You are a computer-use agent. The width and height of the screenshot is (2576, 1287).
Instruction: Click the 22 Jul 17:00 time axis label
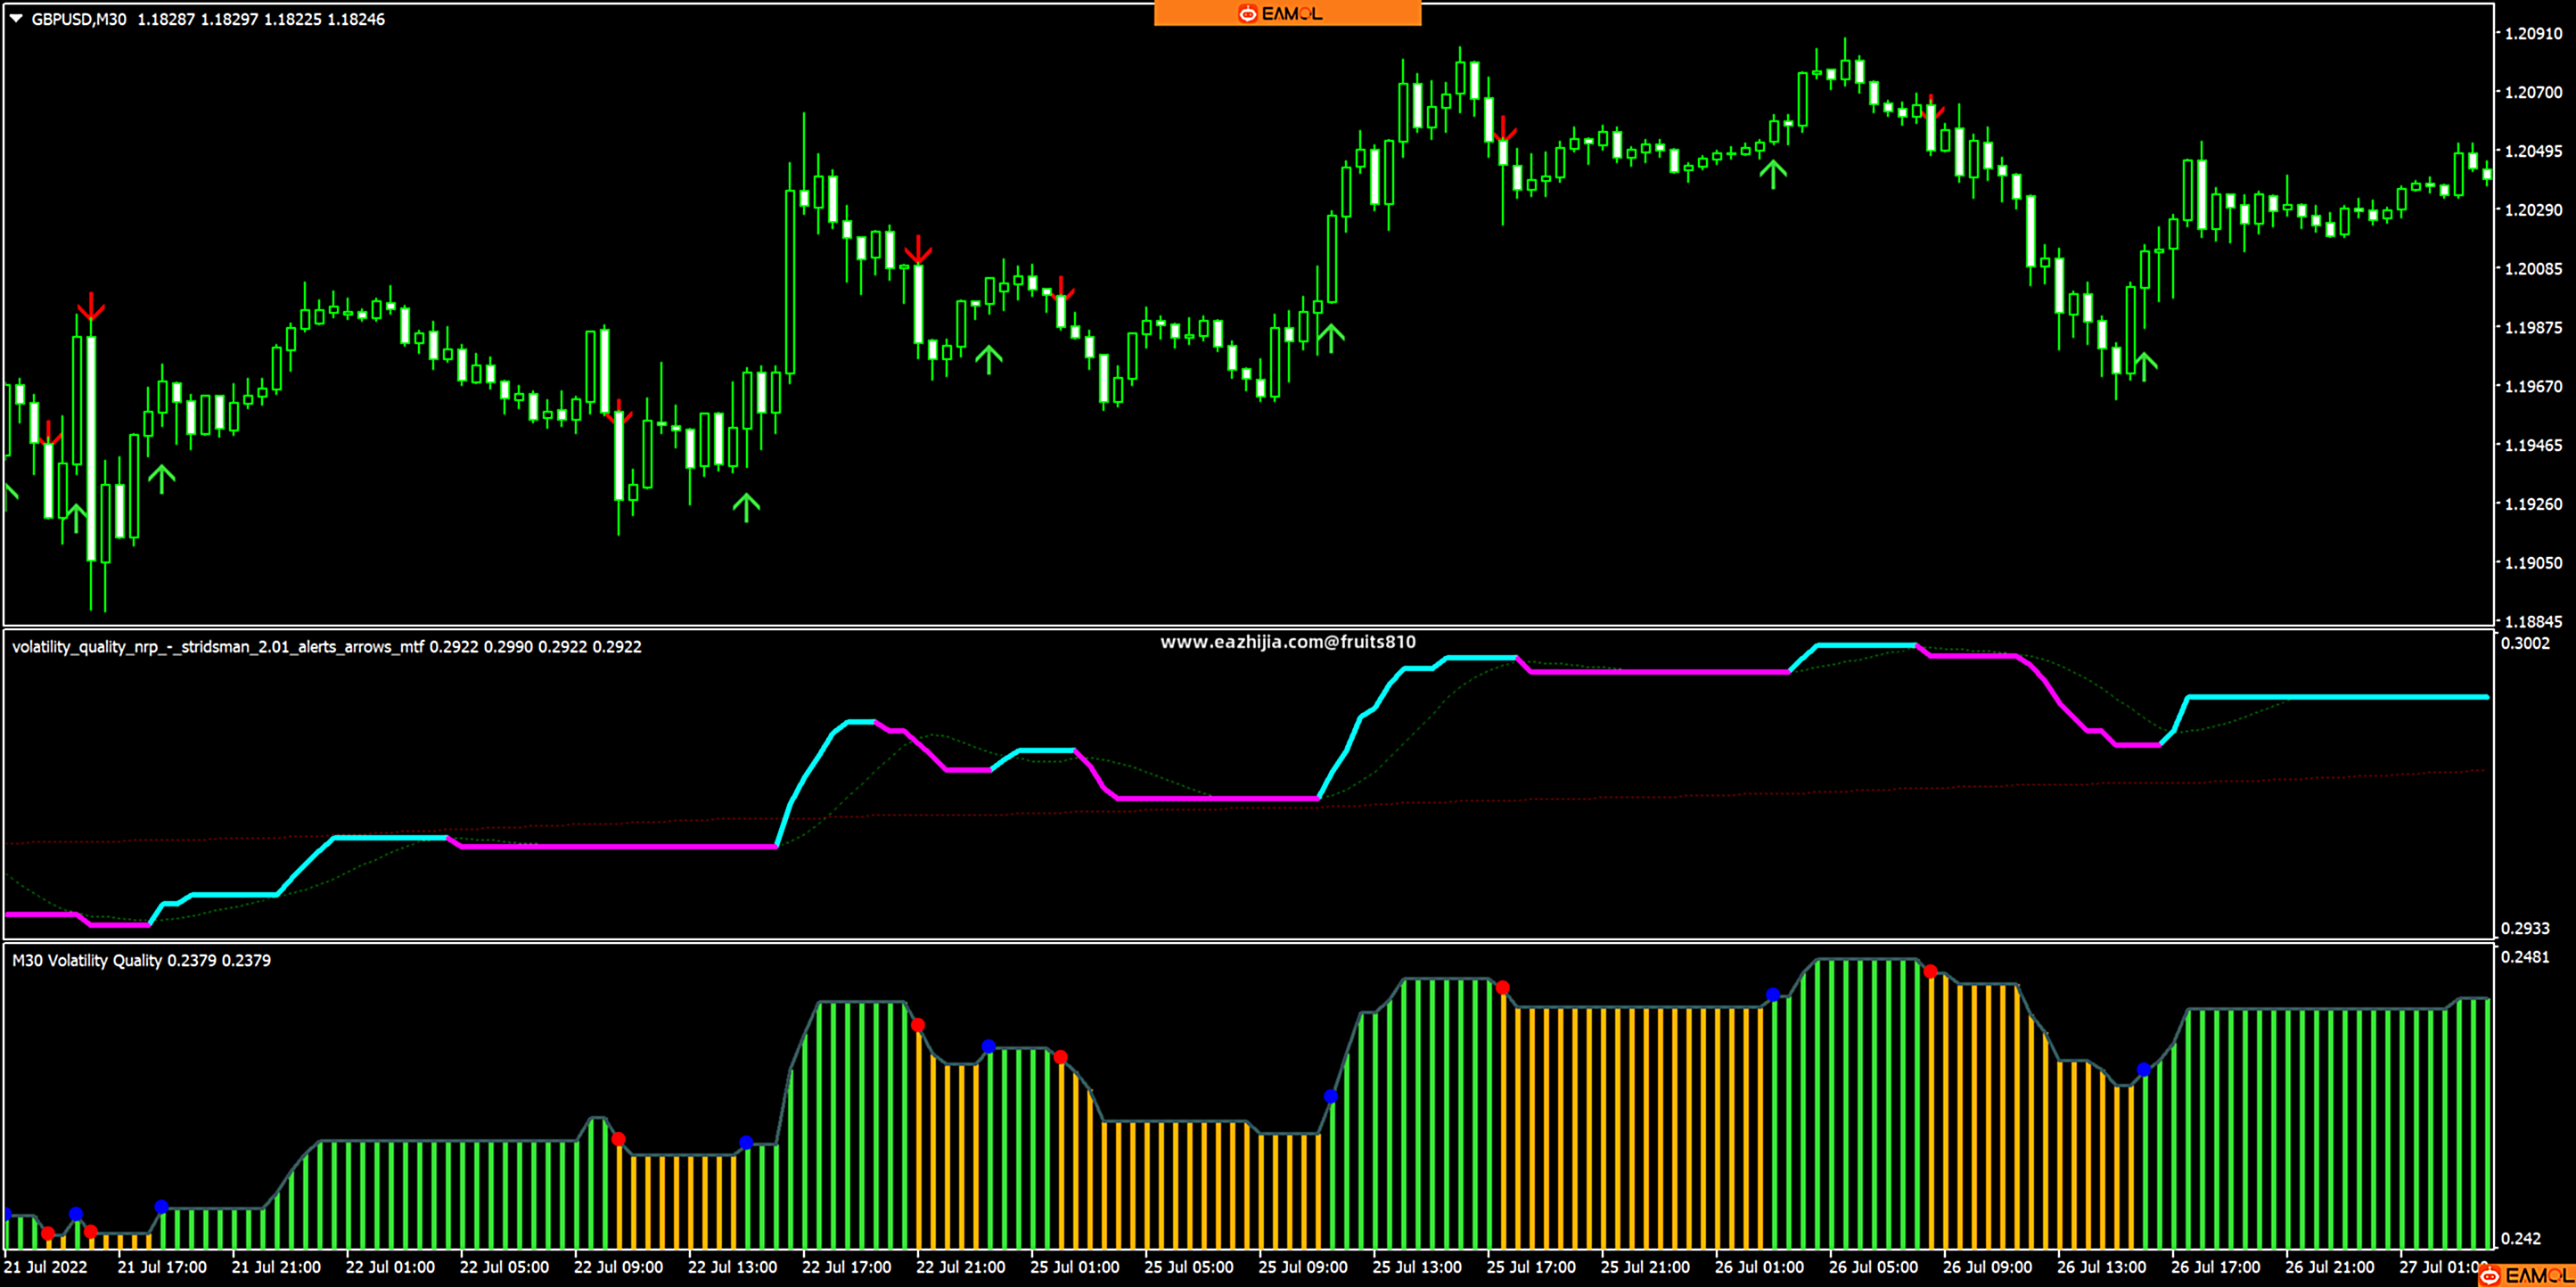[846, 1267]
